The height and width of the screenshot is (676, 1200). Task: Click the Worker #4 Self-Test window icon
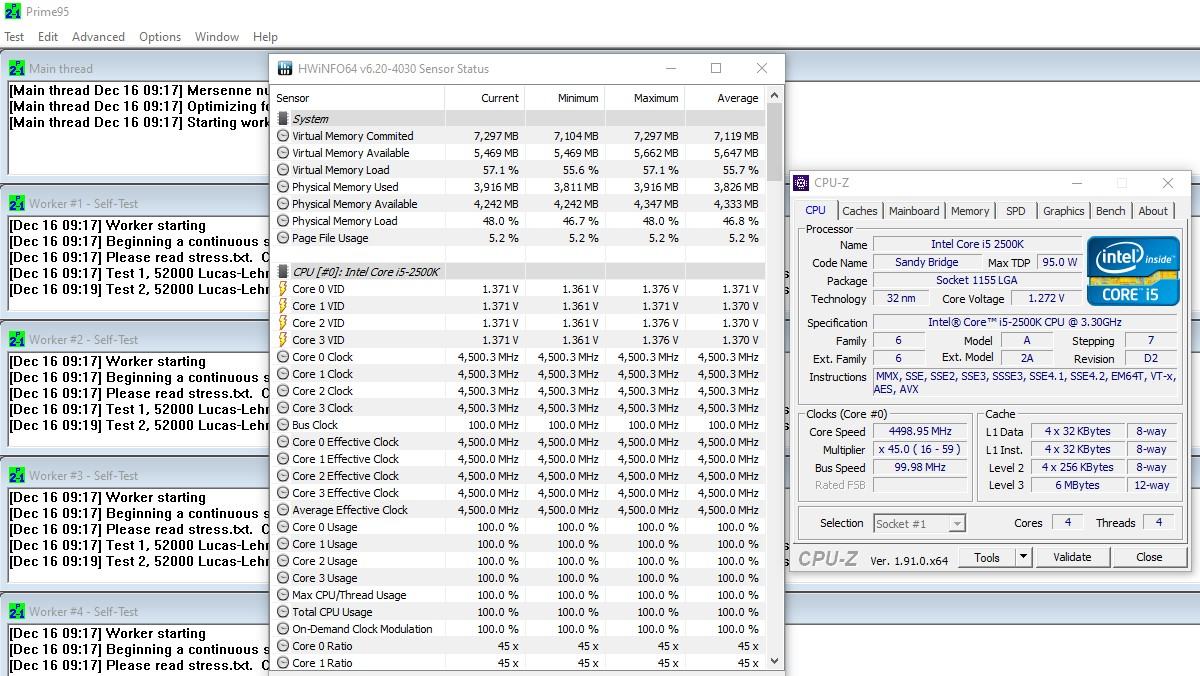(17, 611)
